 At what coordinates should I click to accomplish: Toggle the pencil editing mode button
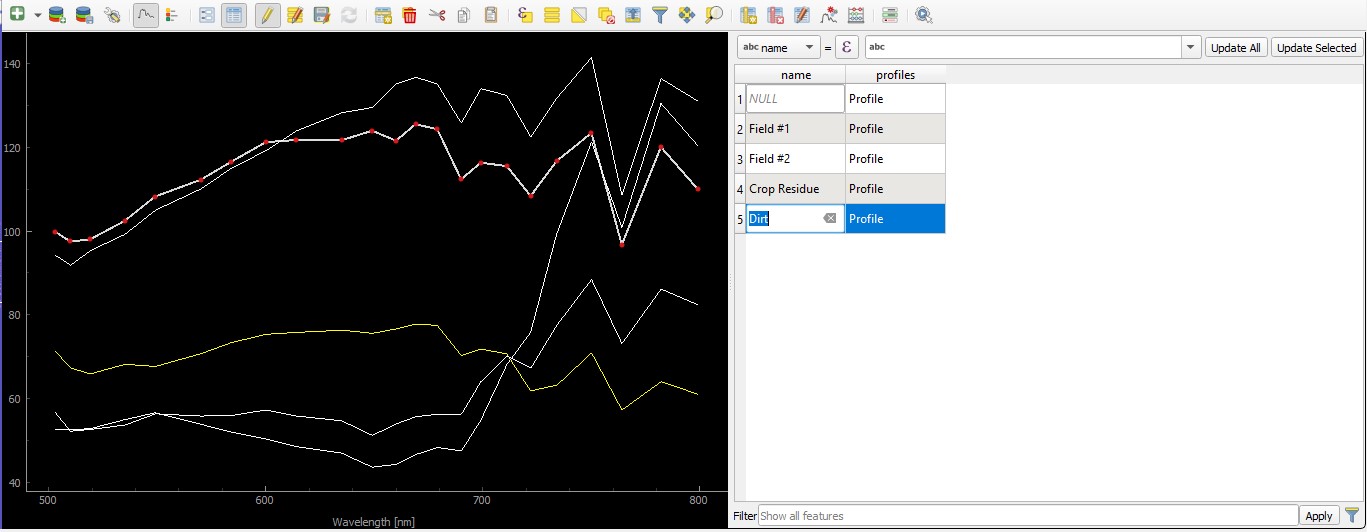(267, 15)
